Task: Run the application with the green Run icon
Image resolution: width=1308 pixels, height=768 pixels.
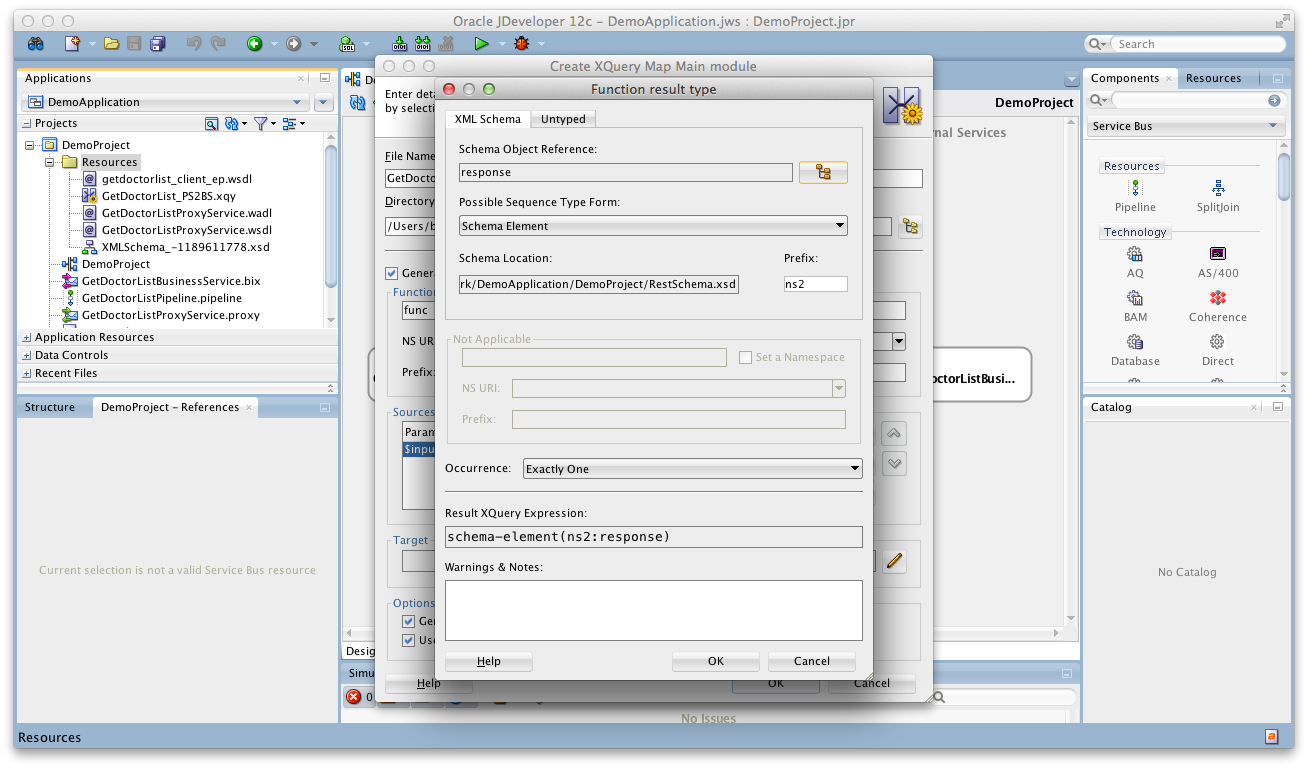Action: point(480,43)
